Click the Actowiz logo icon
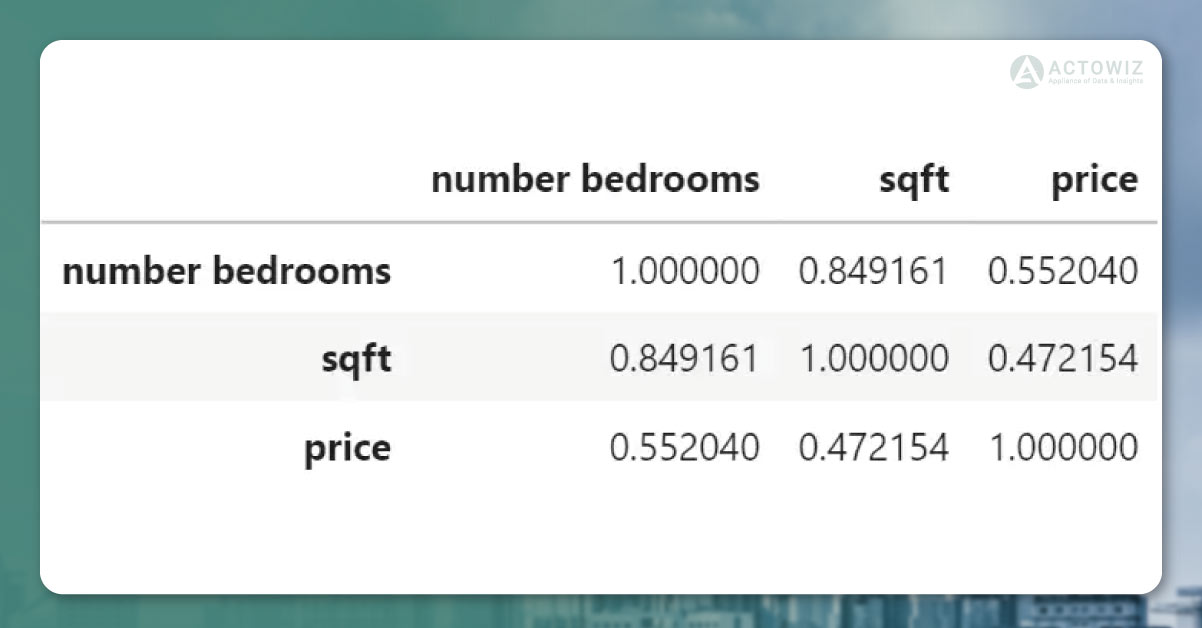1202x628 pixels. [1026, 72]
